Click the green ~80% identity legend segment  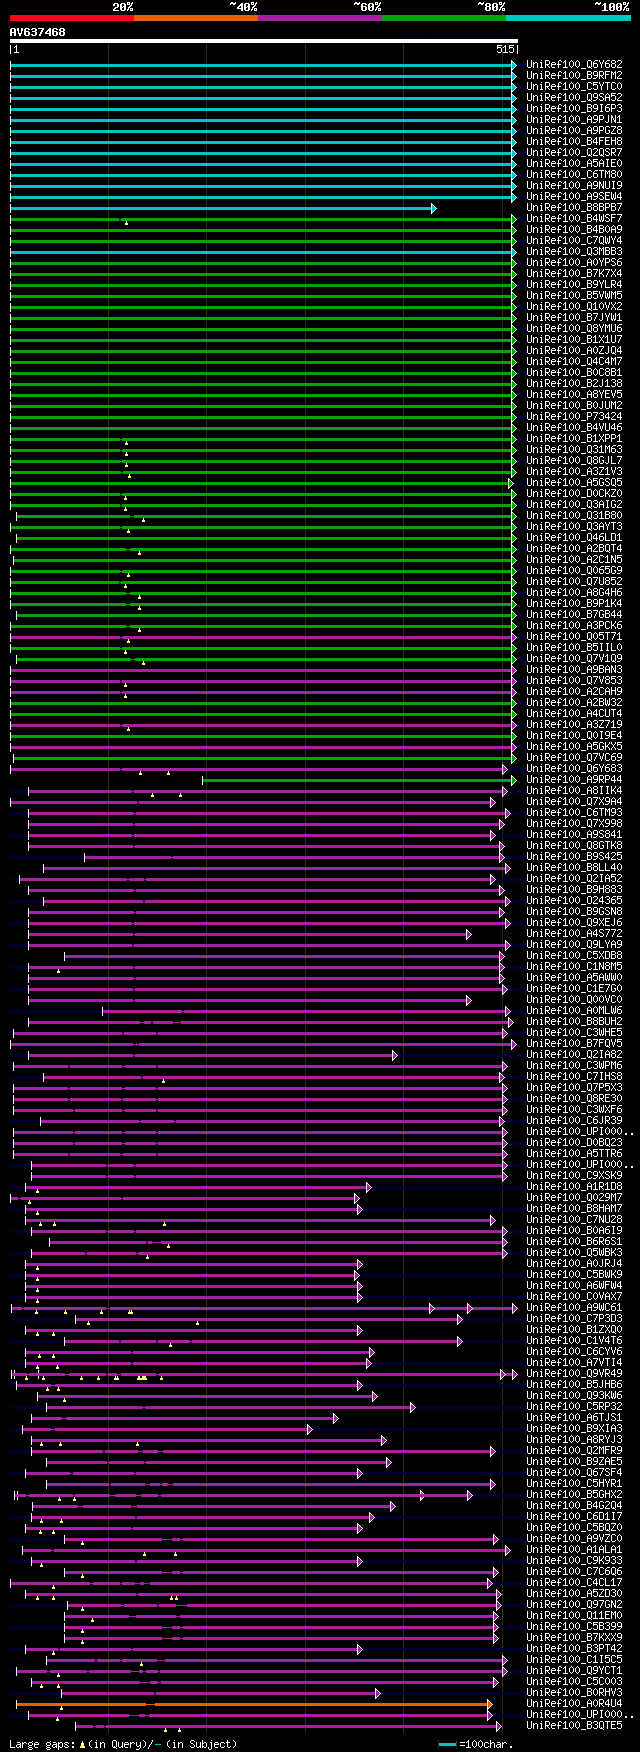pyautogui.click(x=444, y=18)
